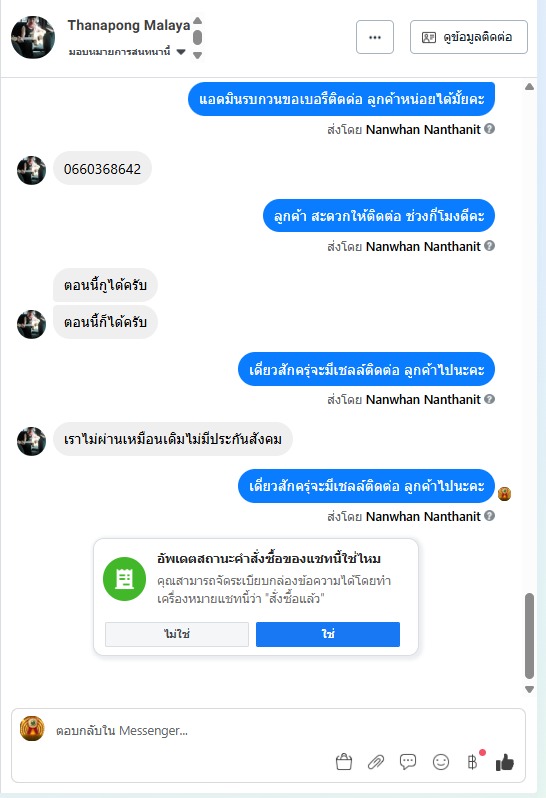Attach a file with the paperclip icon
The image size is (546, 798).
[376, 762]
